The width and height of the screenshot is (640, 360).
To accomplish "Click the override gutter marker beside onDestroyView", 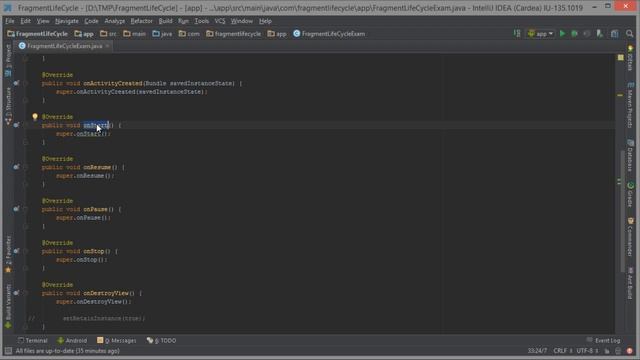I will click(x=16, y=293).
